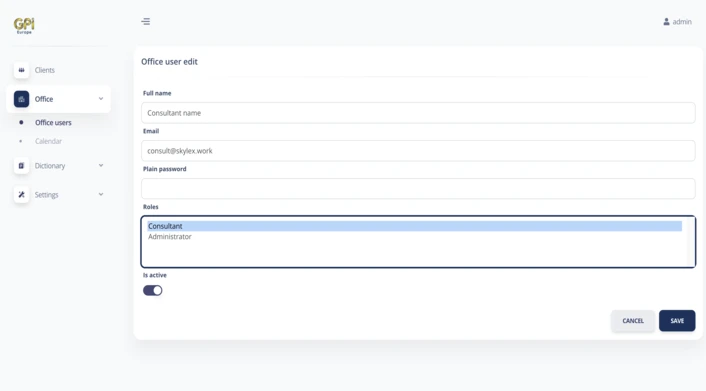Click the Save button

pyautogui.click(x=677, y=321)
